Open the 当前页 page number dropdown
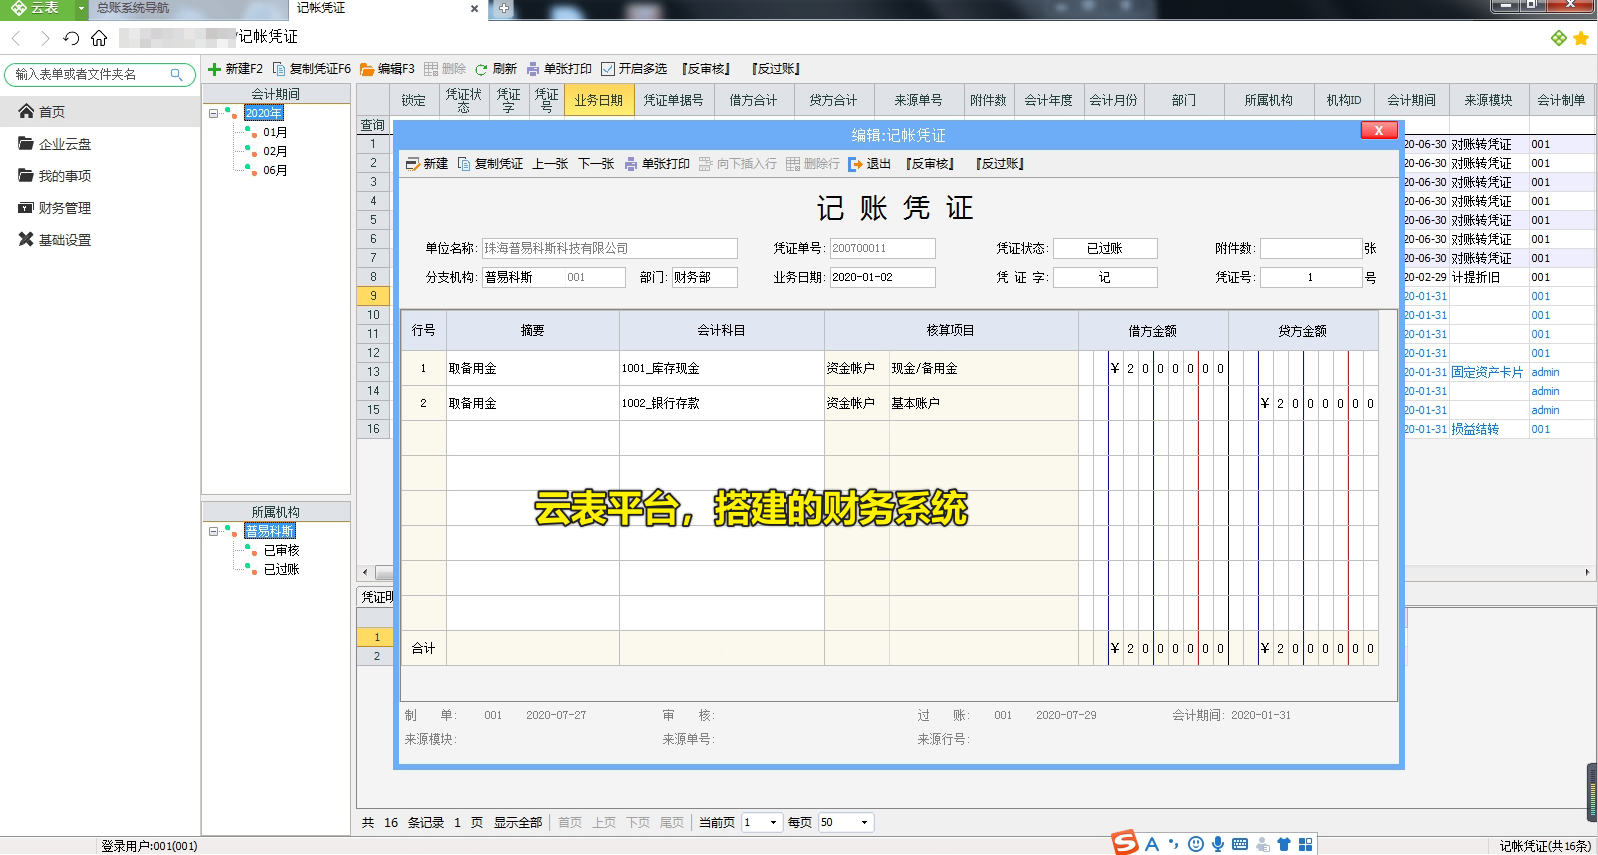 click(x=773, y=822)
